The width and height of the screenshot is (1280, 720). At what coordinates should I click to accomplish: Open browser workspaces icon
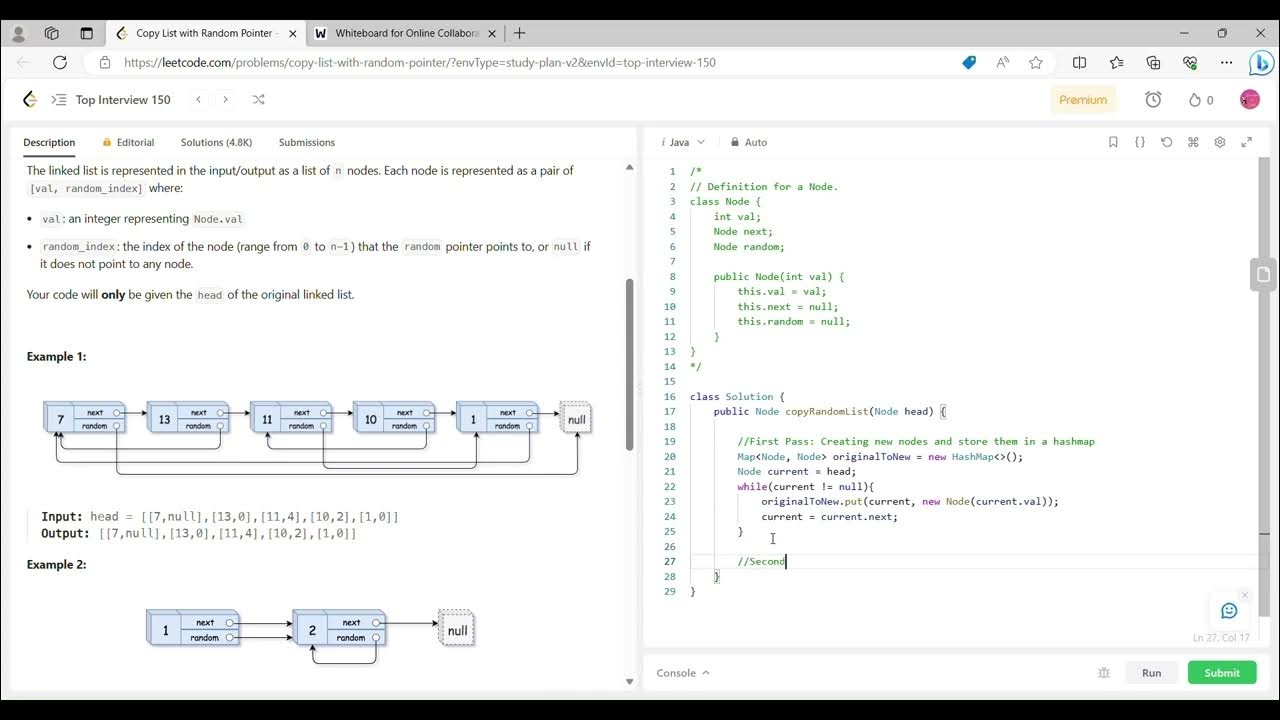52,33
